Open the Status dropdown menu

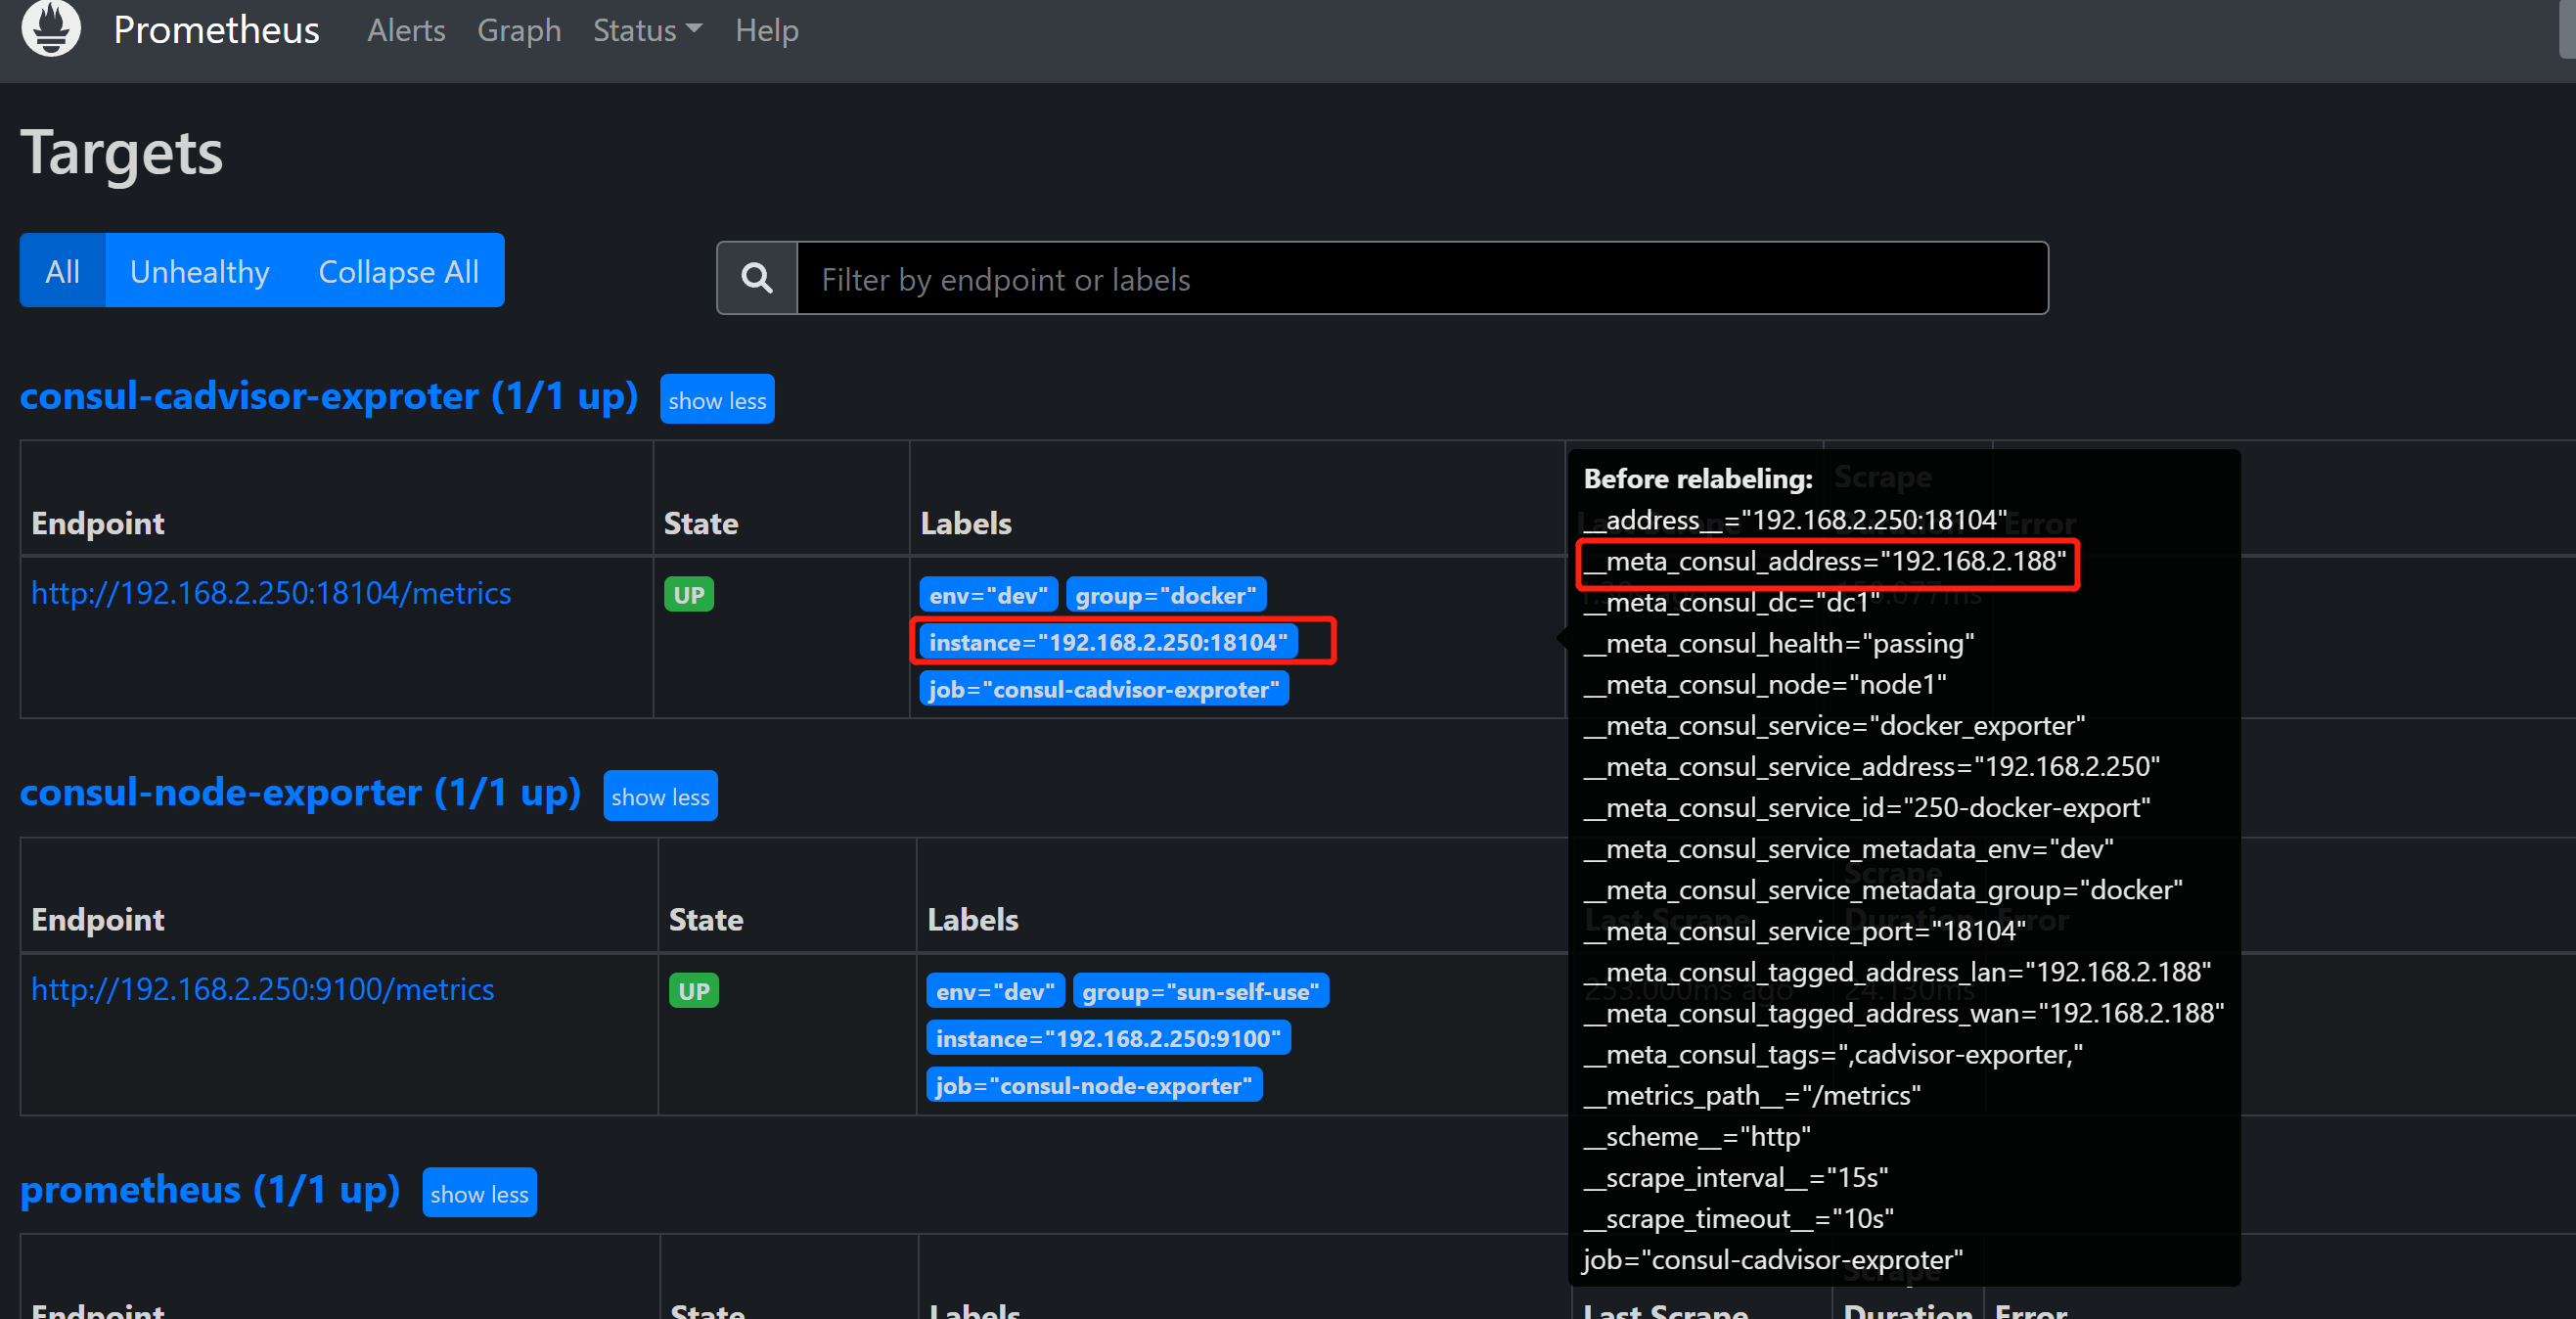tap(646, 30)
